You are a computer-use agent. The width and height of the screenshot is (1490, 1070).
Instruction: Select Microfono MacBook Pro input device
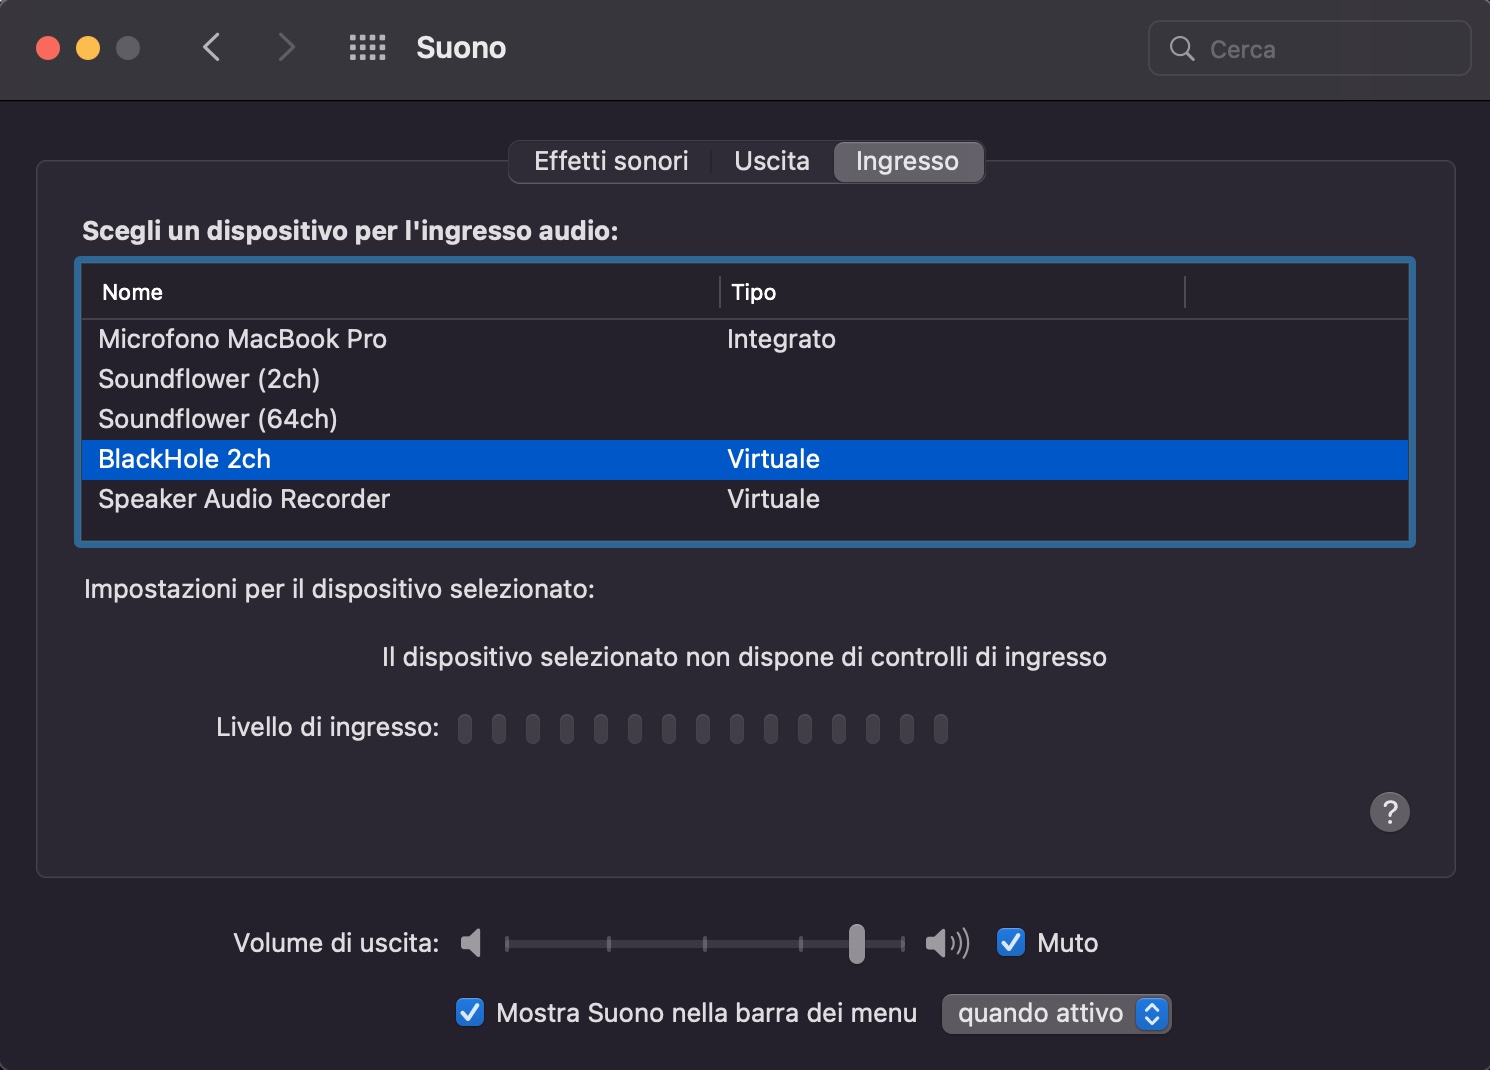tap(745, 339)
